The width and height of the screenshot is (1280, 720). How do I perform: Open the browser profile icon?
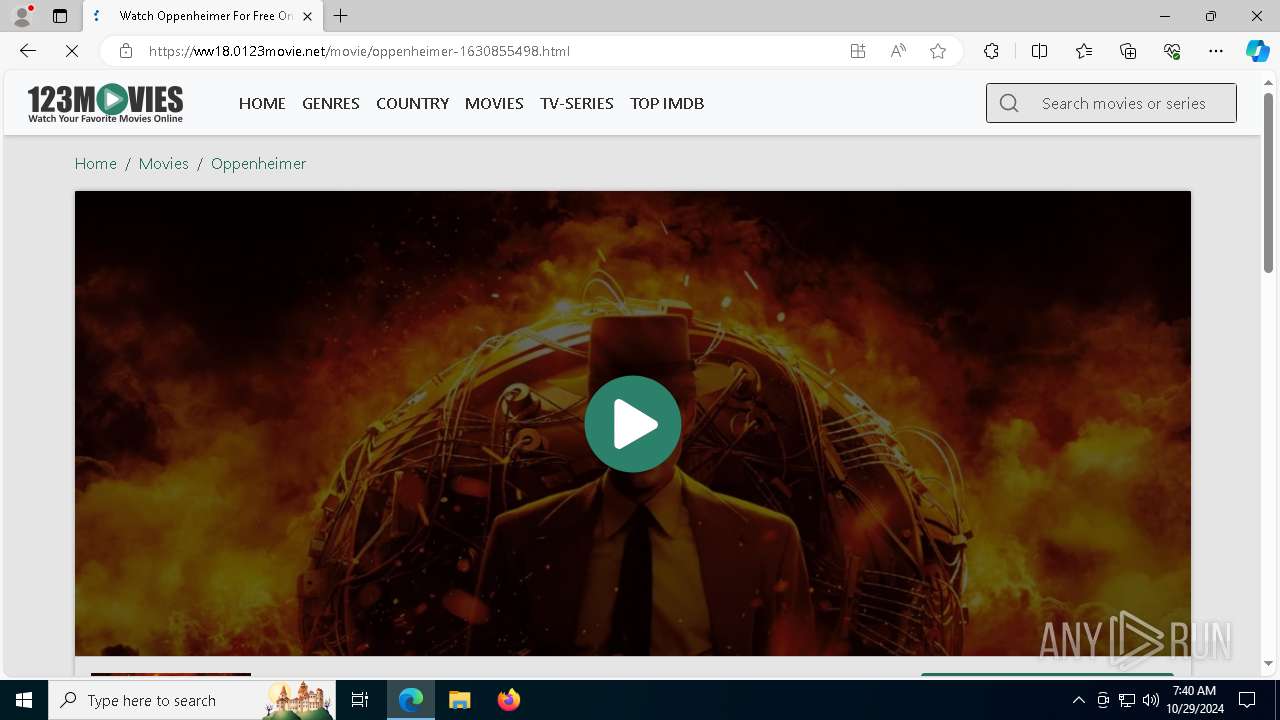click(x=22, y=16)
